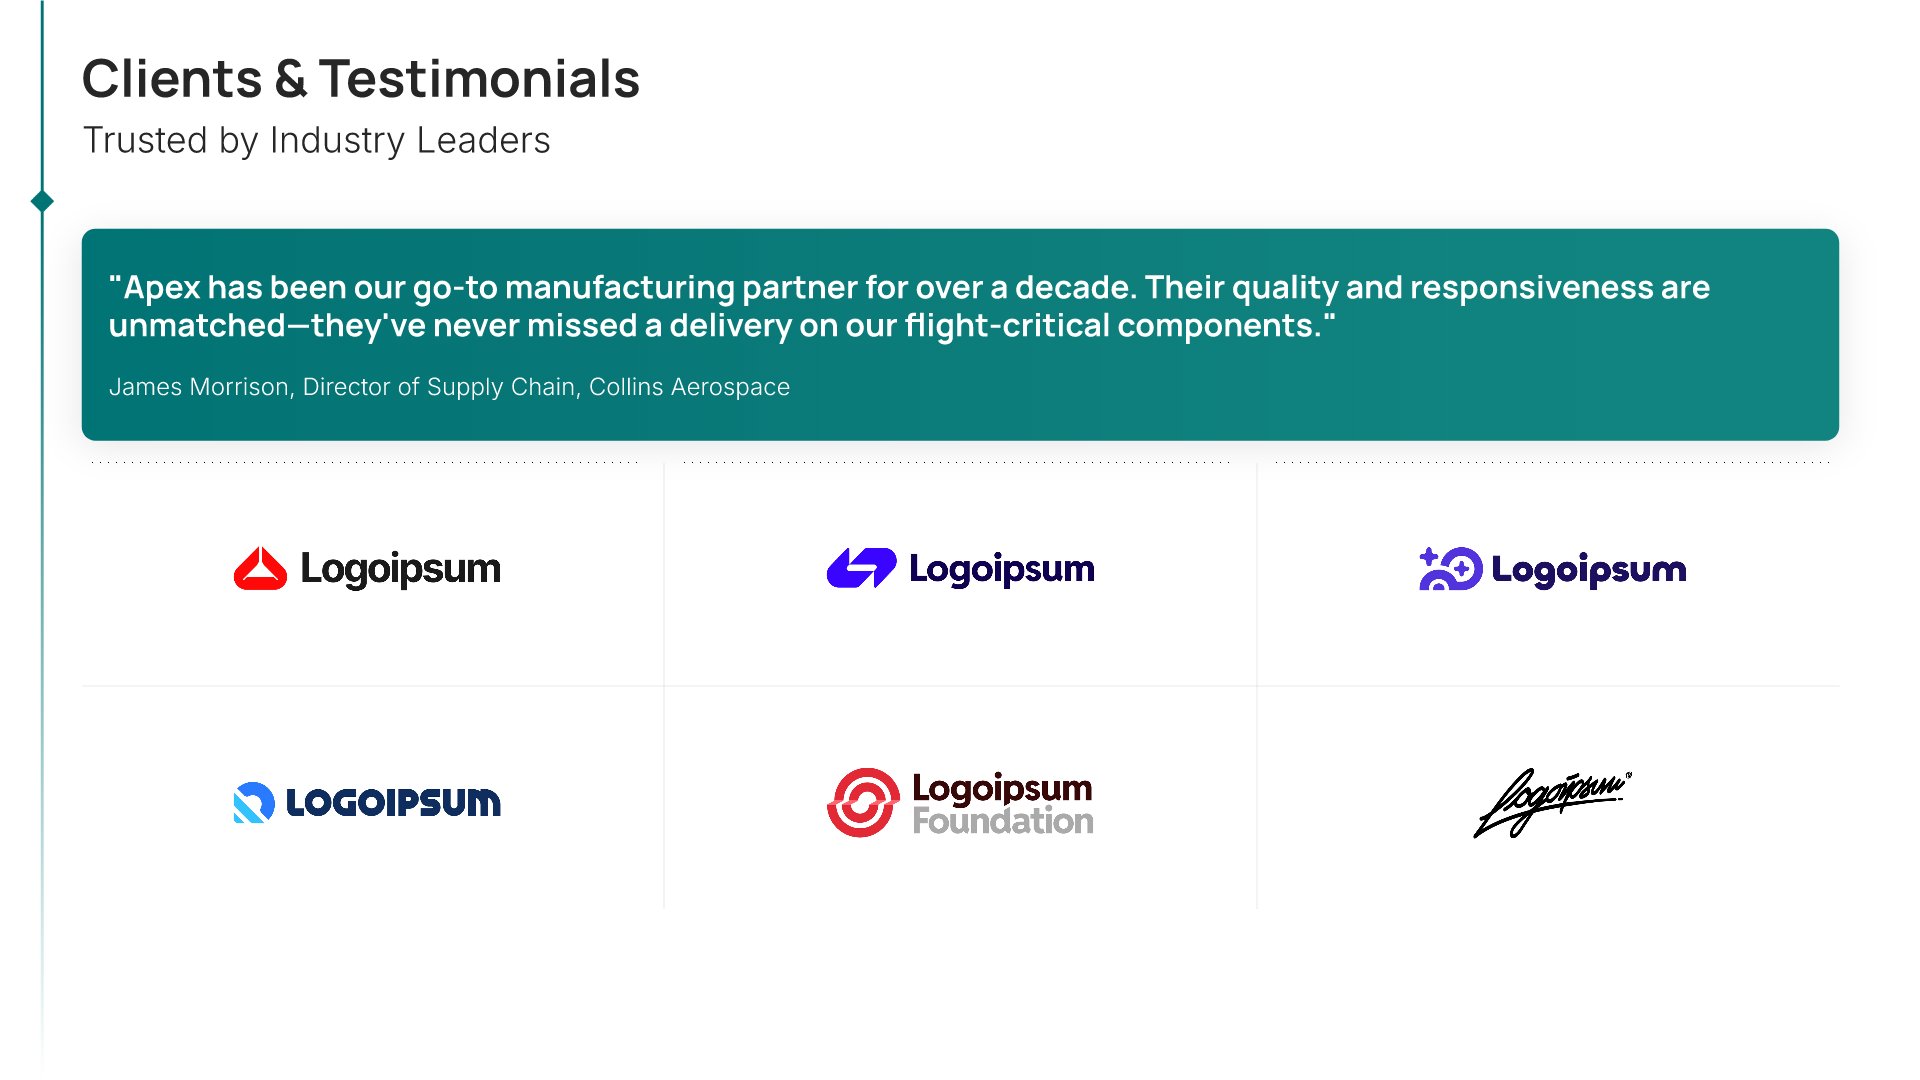Image resolution: width=1920 pixels, height=1080 pixels.
Task: Click the teal diamond marker on the left line
Action: click(42, 202)
